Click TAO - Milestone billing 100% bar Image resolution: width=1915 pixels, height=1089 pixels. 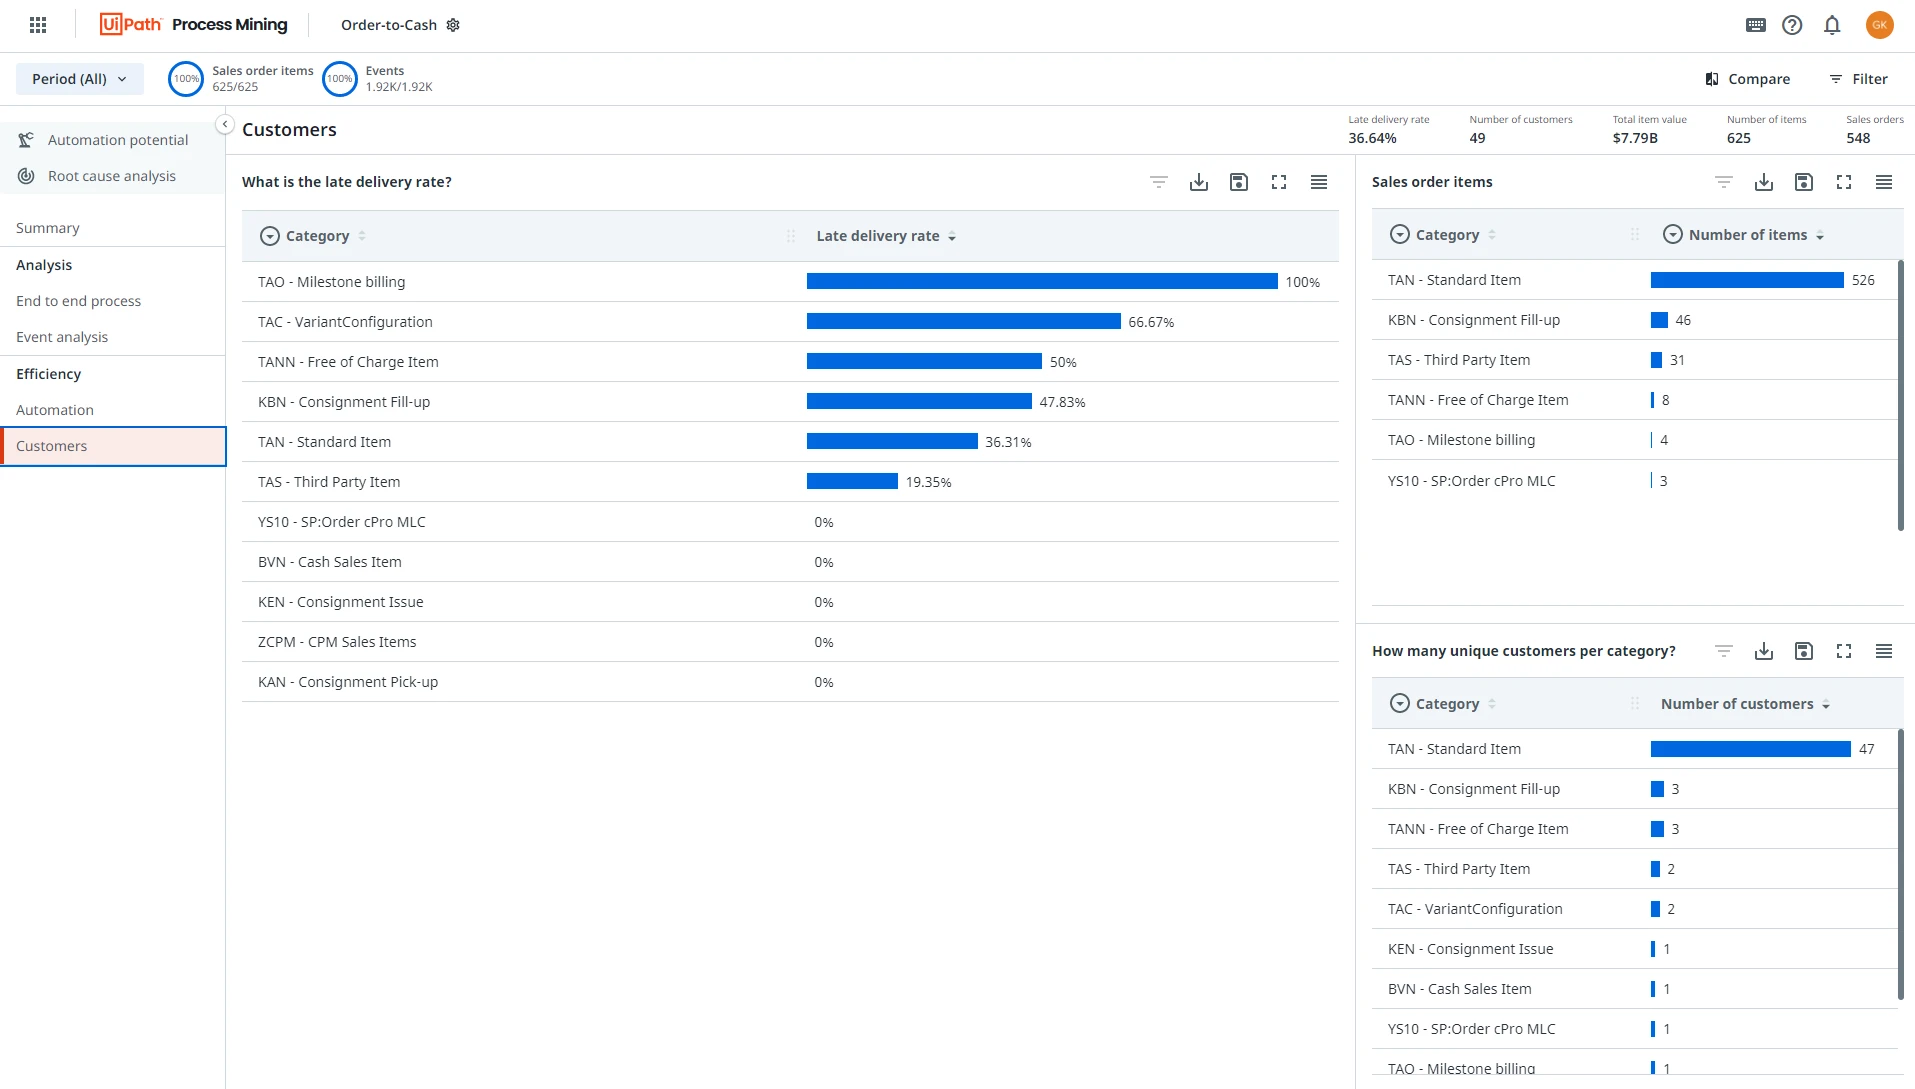tap(1042, 282)
